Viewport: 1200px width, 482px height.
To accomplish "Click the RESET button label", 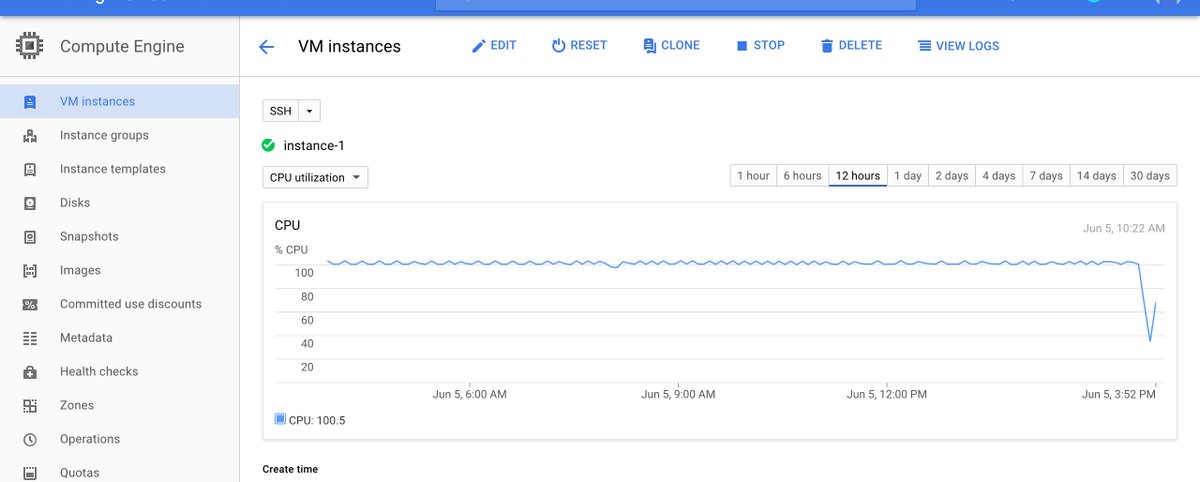I will coord(589,46).
